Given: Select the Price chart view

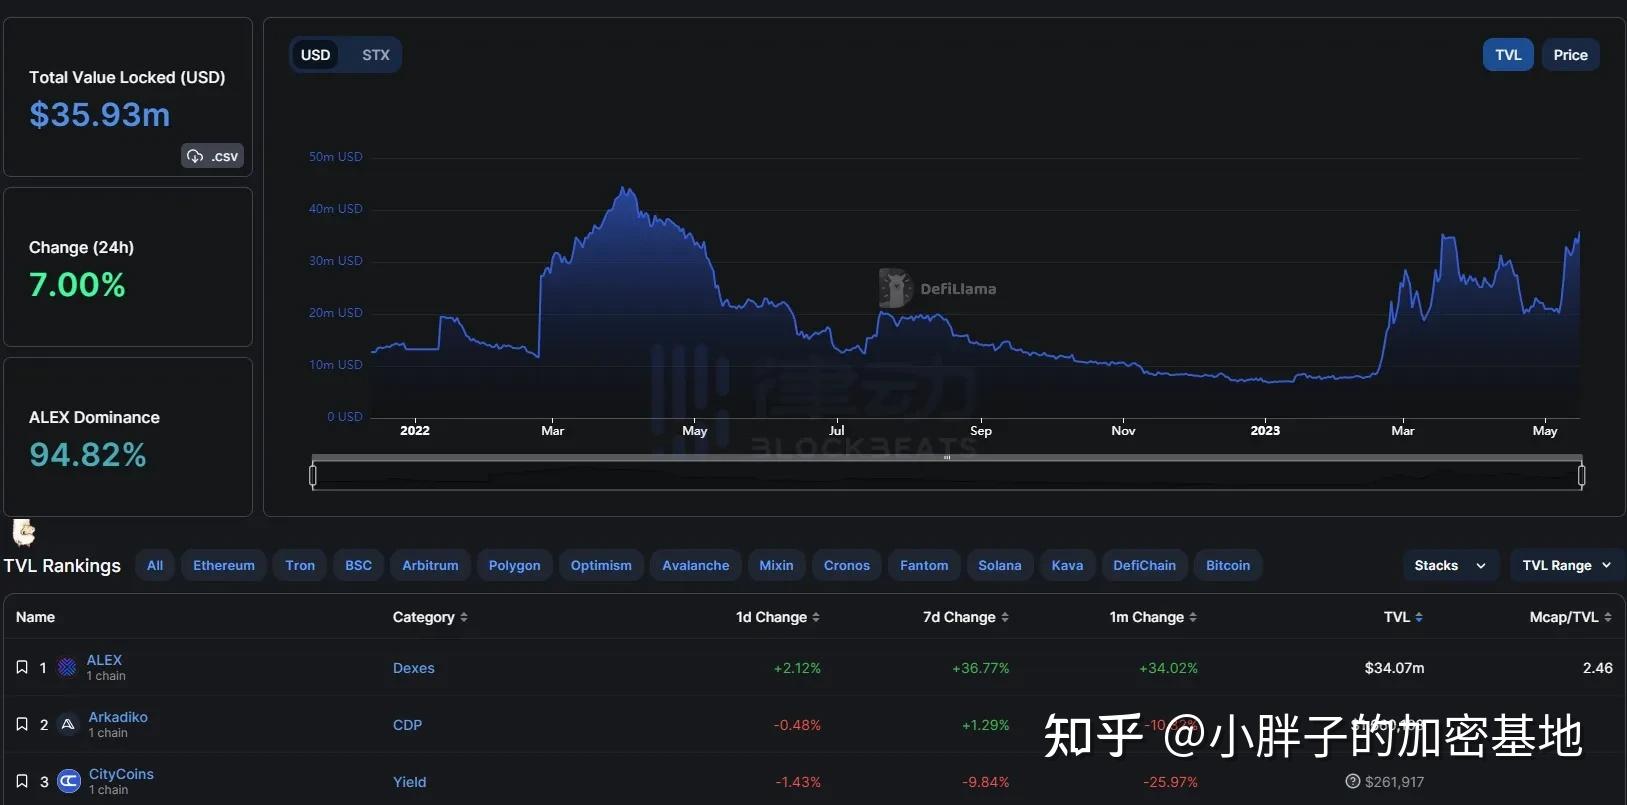Looking at the screenshot, I should 1570,55.
